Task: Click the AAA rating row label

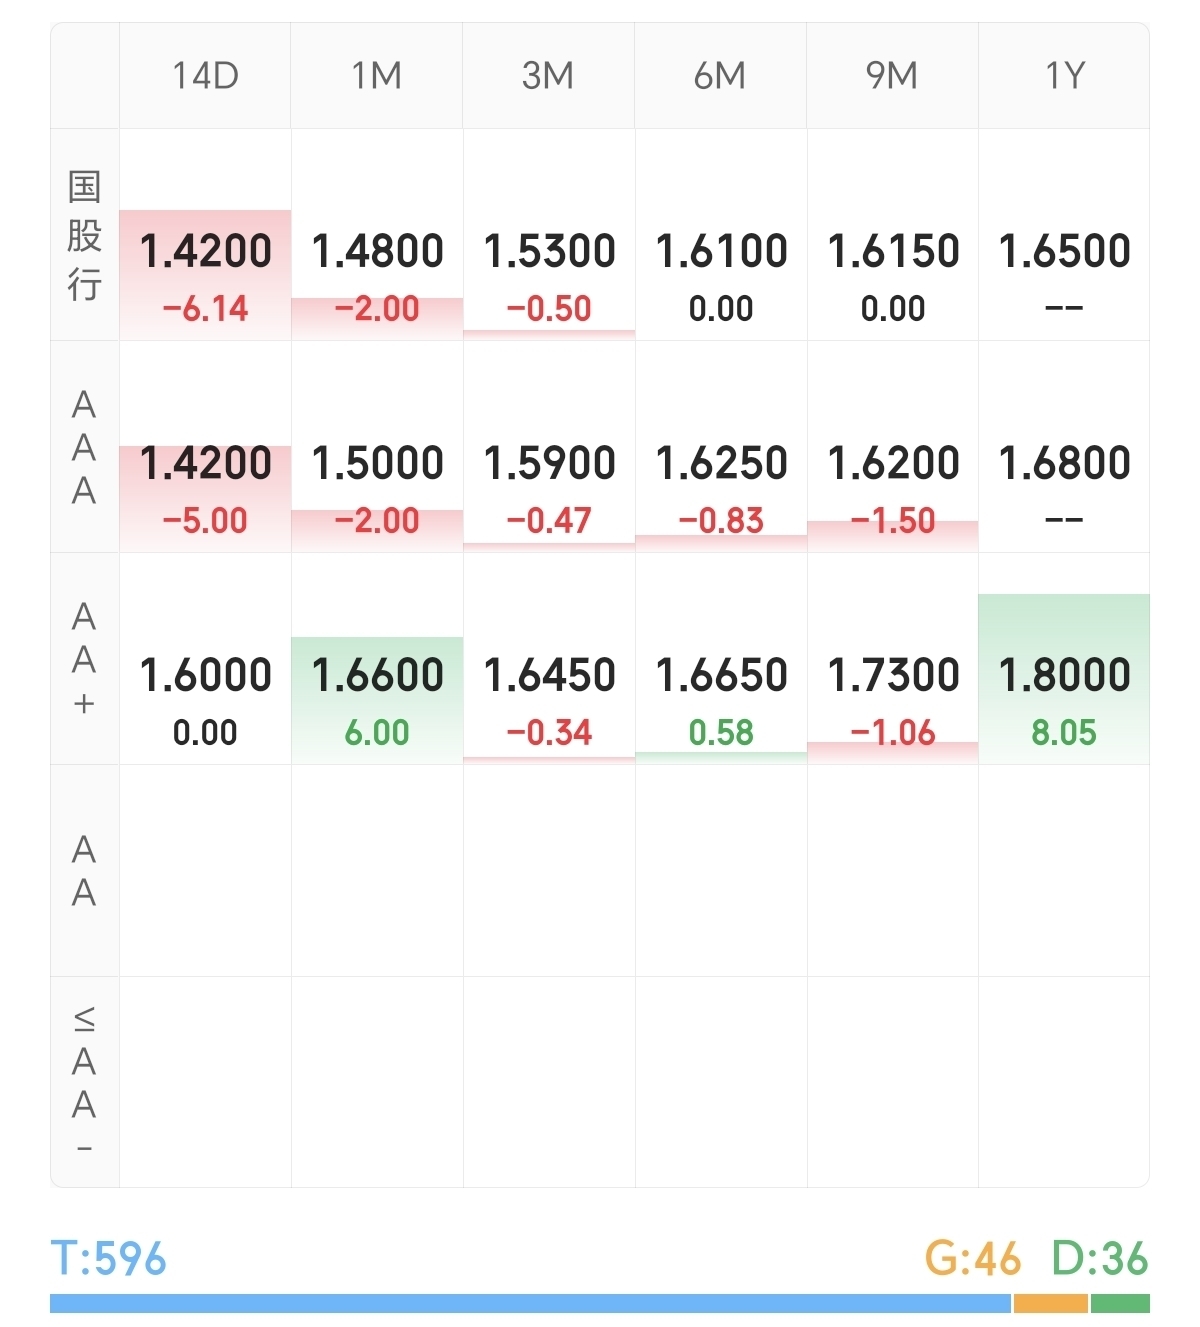Action: pos(84,447)
